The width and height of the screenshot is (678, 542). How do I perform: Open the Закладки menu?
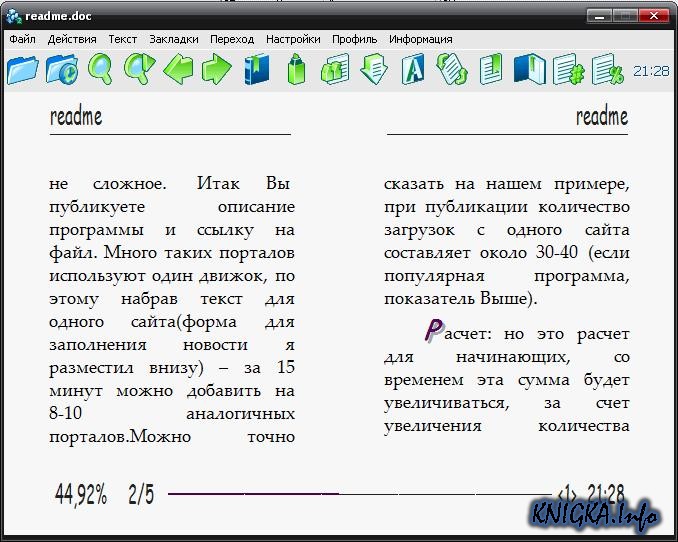[174, 39]
